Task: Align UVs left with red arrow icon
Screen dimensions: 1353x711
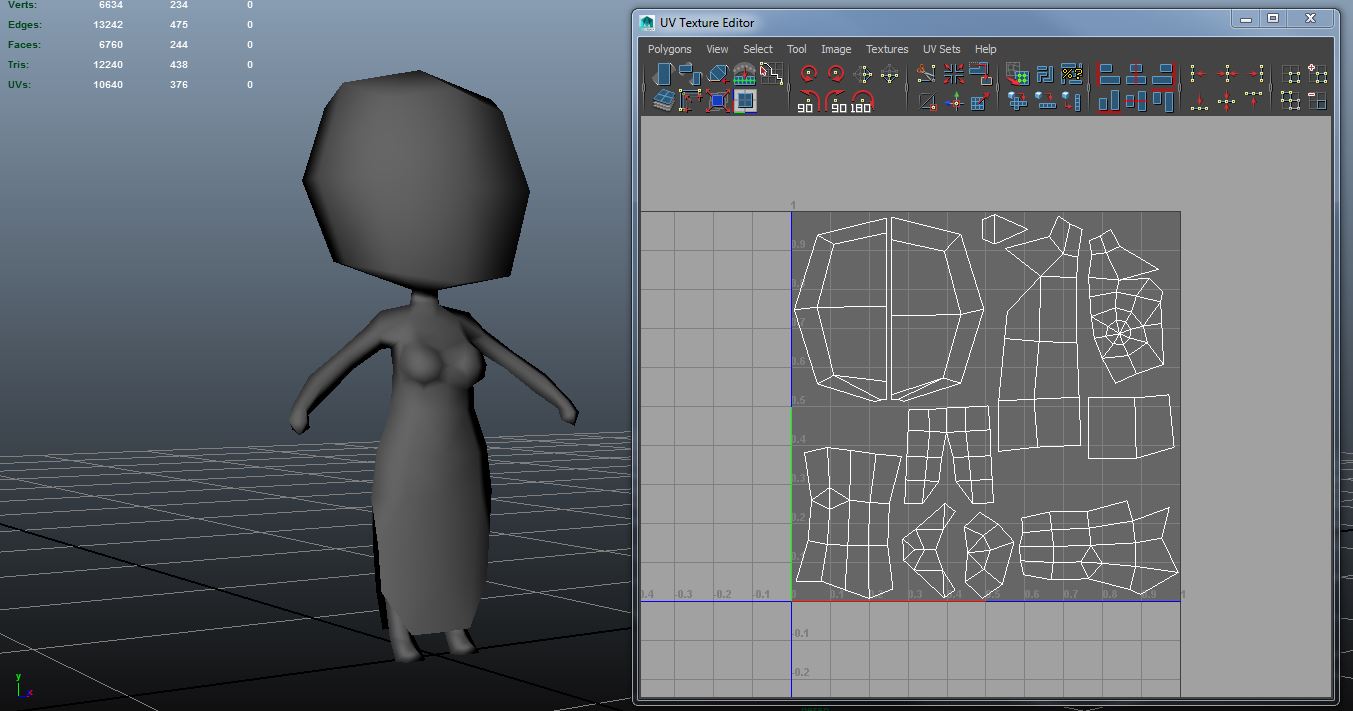Action: pyautogui.click(x=1198, y=74)
